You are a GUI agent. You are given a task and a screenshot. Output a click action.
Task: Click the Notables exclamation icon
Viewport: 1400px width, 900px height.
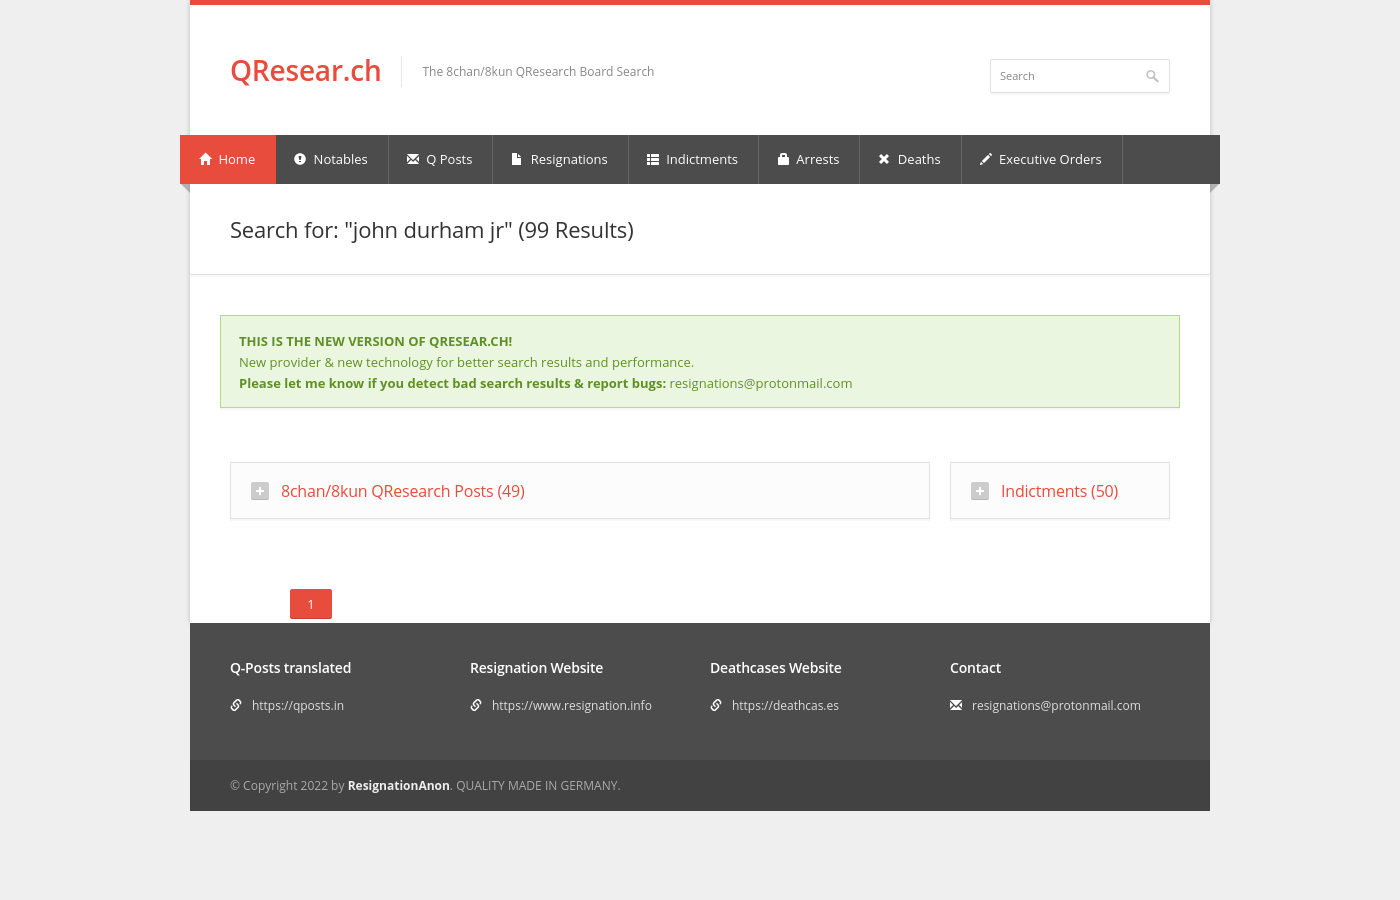click(x=300, y=159)
